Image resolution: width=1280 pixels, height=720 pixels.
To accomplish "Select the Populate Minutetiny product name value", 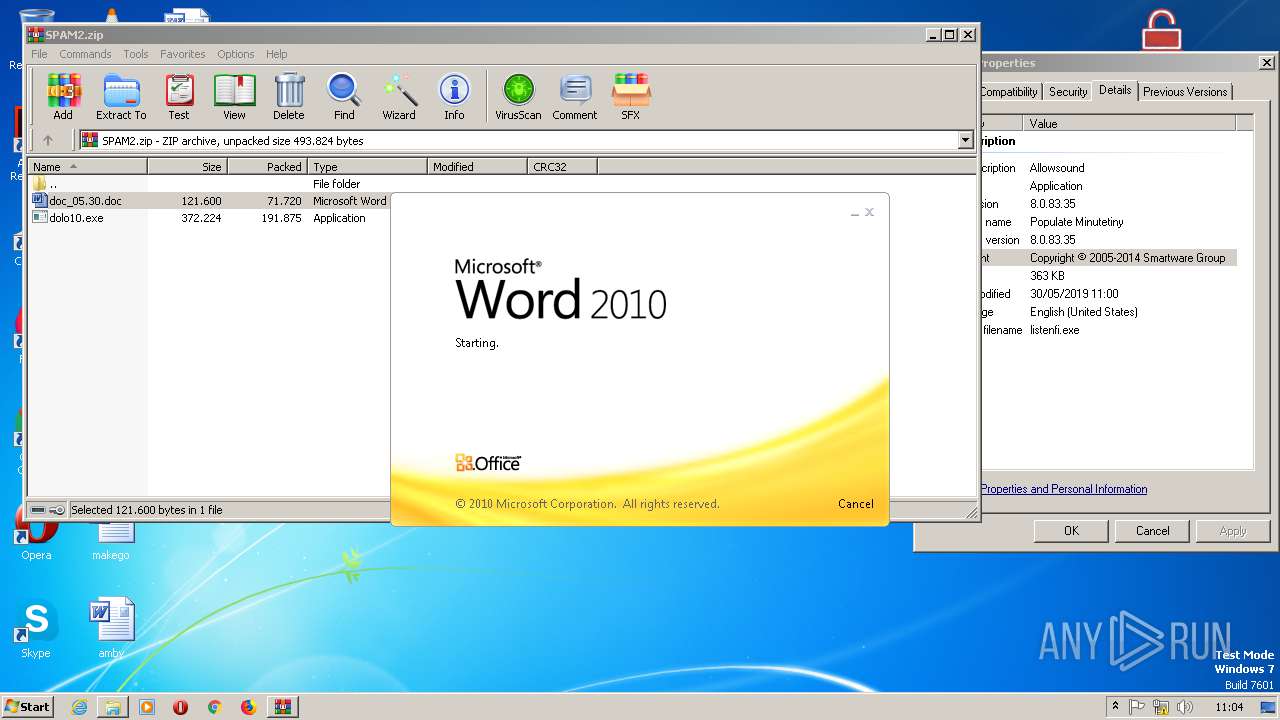I will click(x=1076, y=222).
